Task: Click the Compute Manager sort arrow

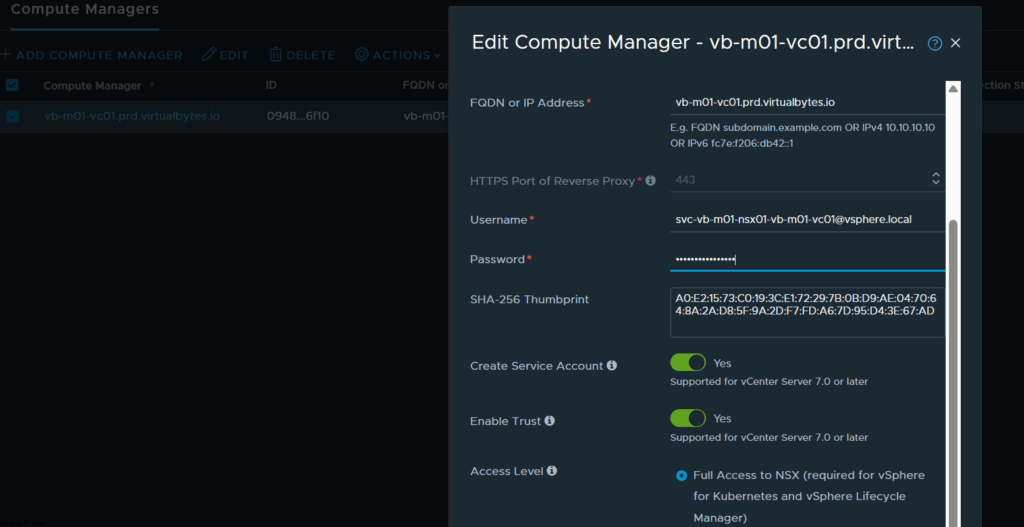Action: [152, 86]
